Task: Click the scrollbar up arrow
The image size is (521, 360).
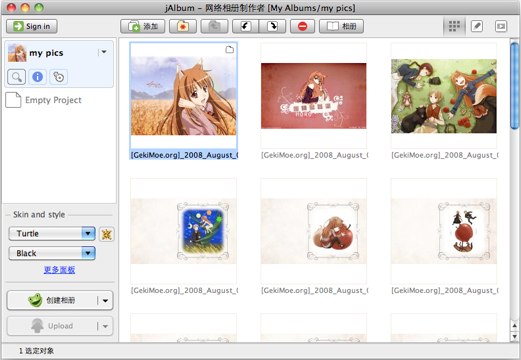Action: [x=514, y=326]
